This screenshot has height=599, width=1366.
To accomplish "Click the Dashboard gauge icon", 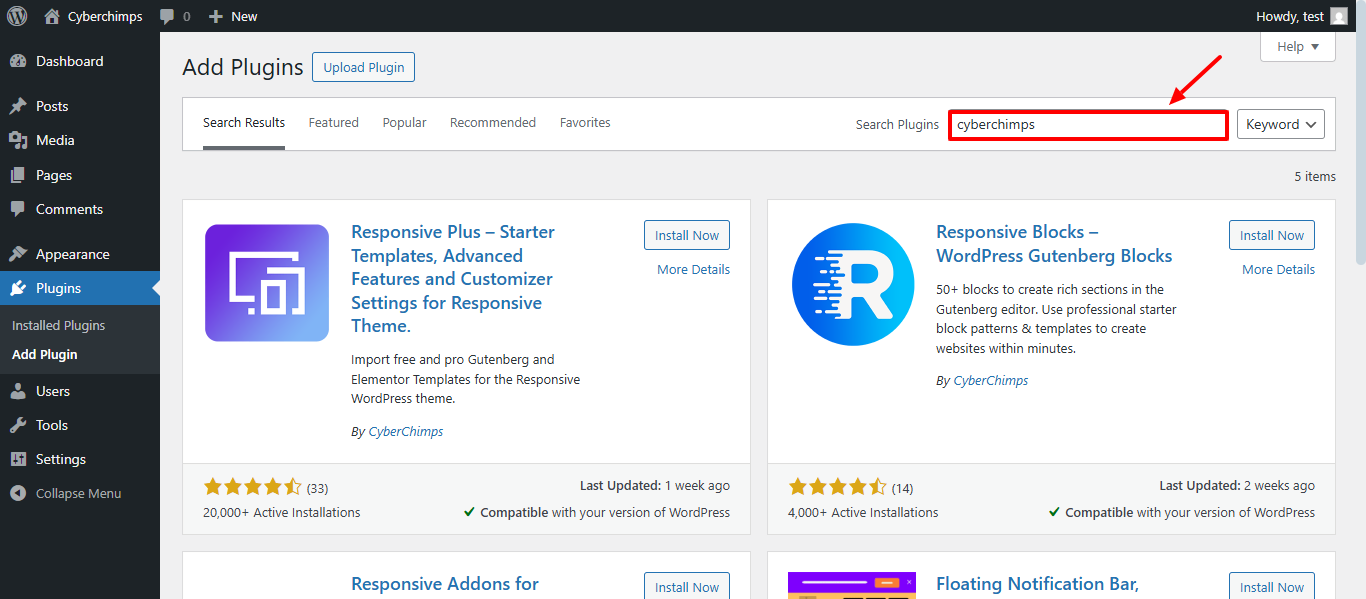I will click(x=18, y=61).
